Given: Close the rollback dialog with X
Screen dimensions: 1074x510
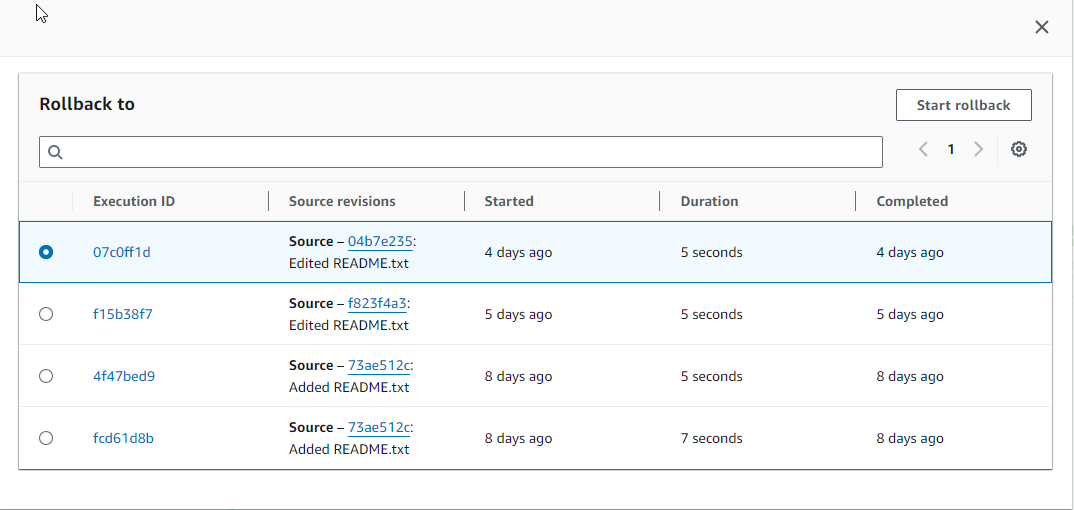Looking at the screenshot, I should click(1041, 27).
